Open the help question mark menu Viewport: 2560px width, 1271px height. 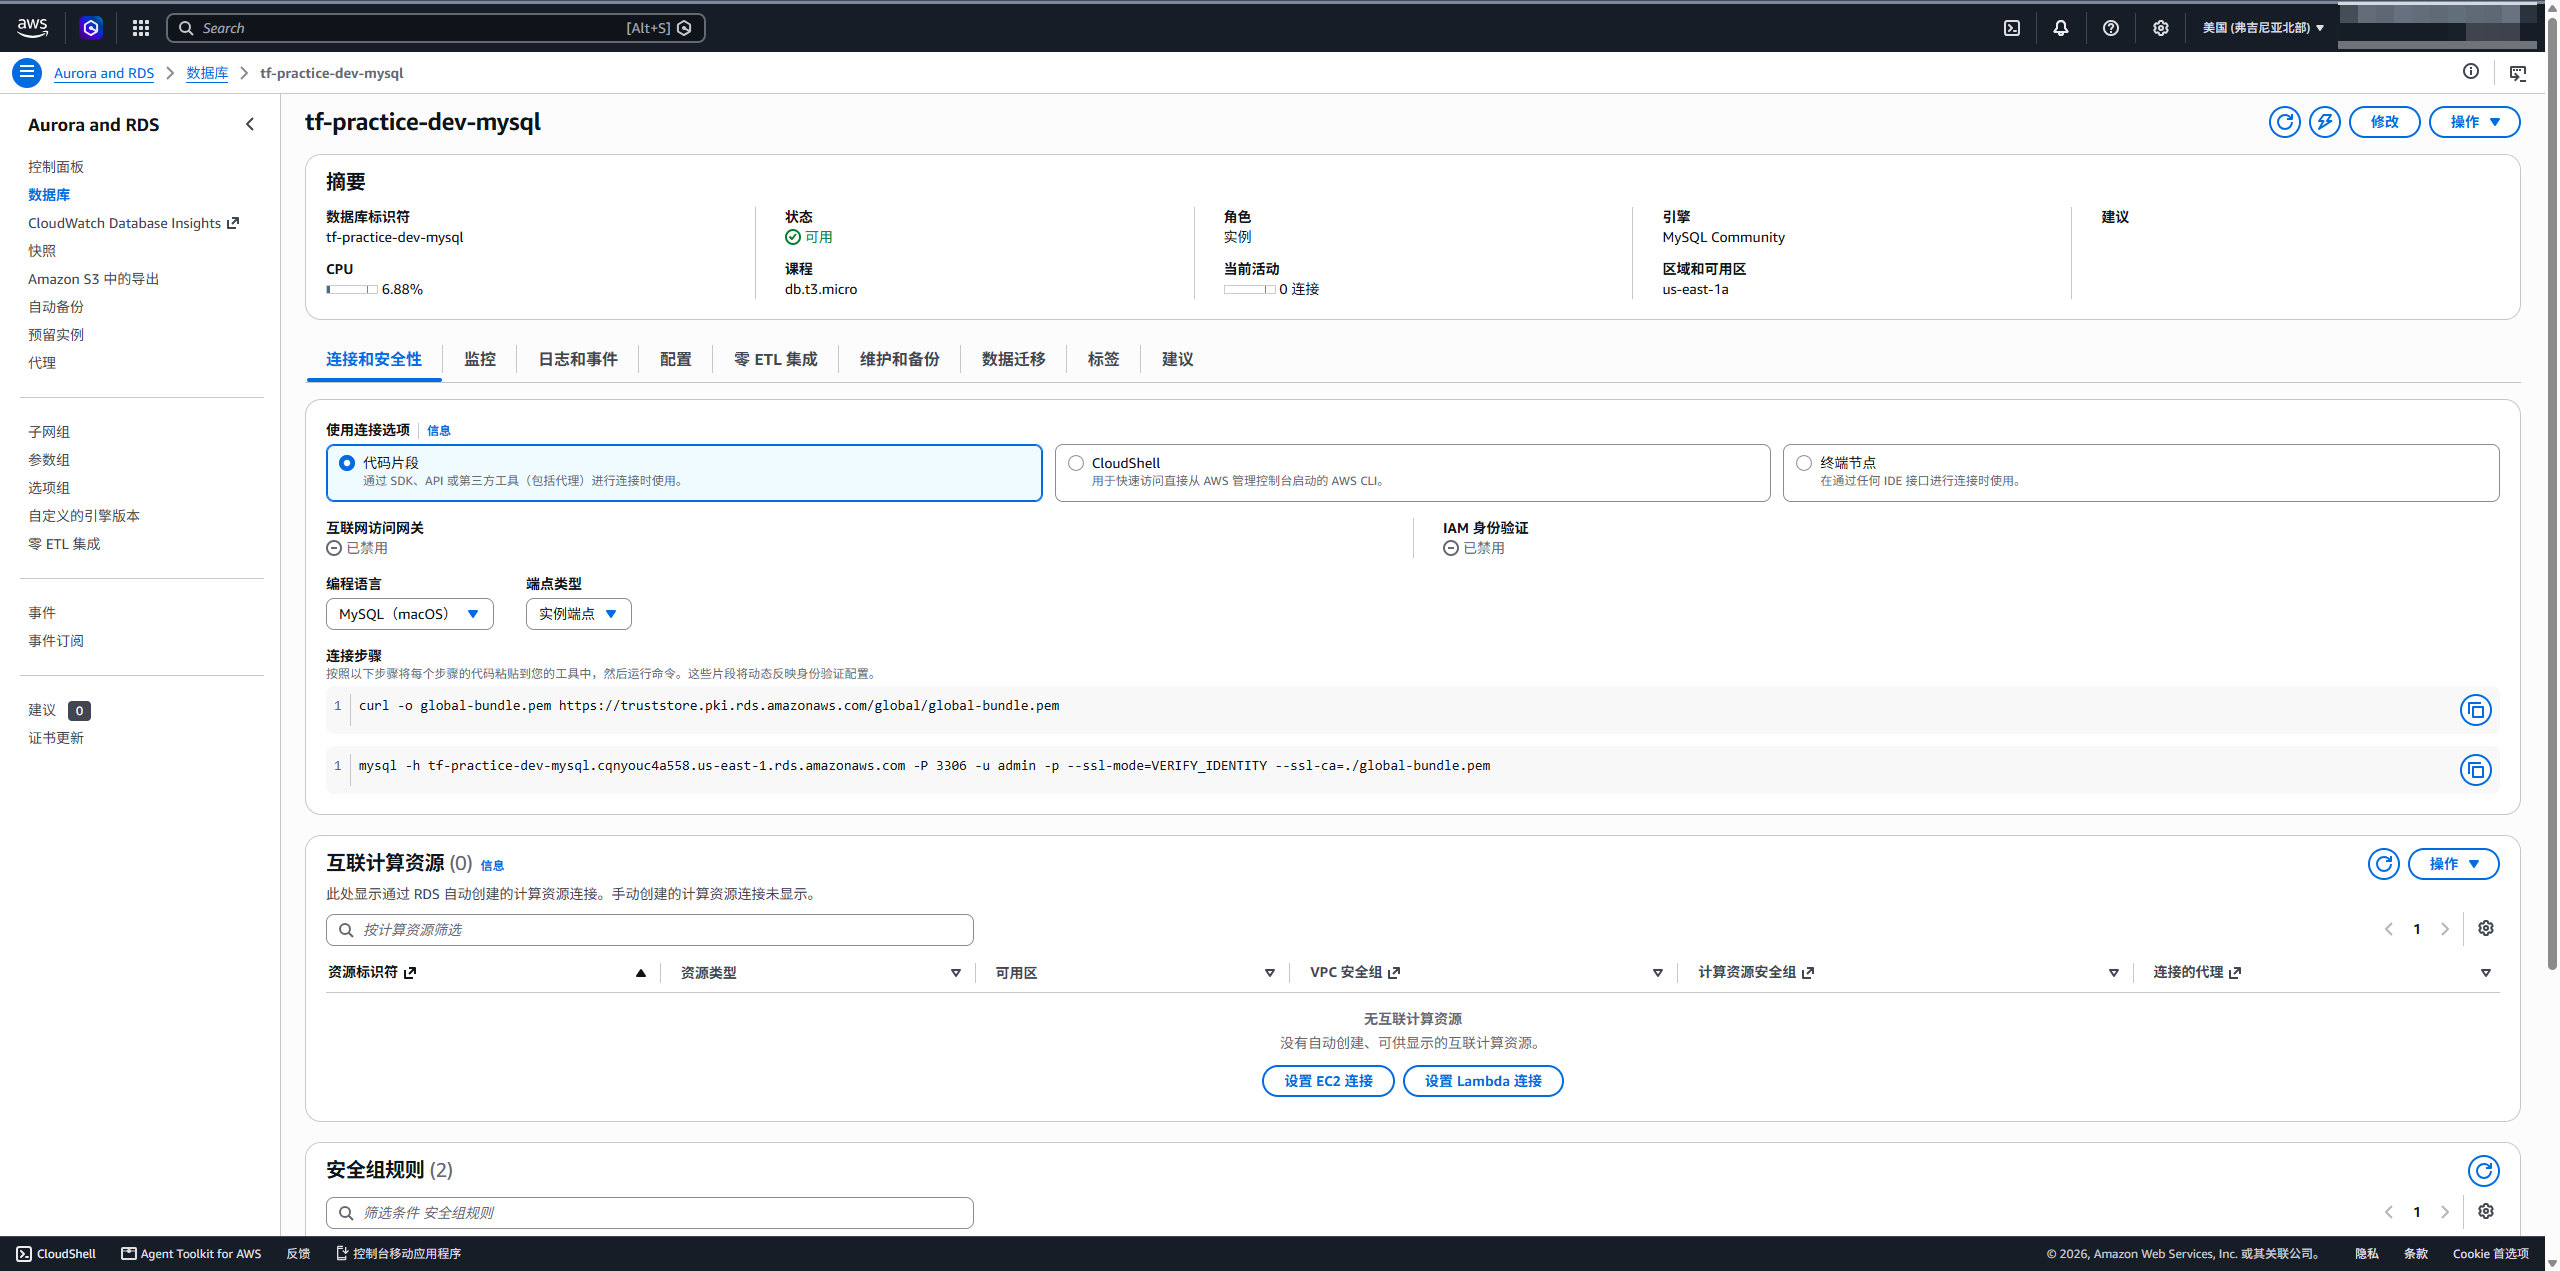2111,28
